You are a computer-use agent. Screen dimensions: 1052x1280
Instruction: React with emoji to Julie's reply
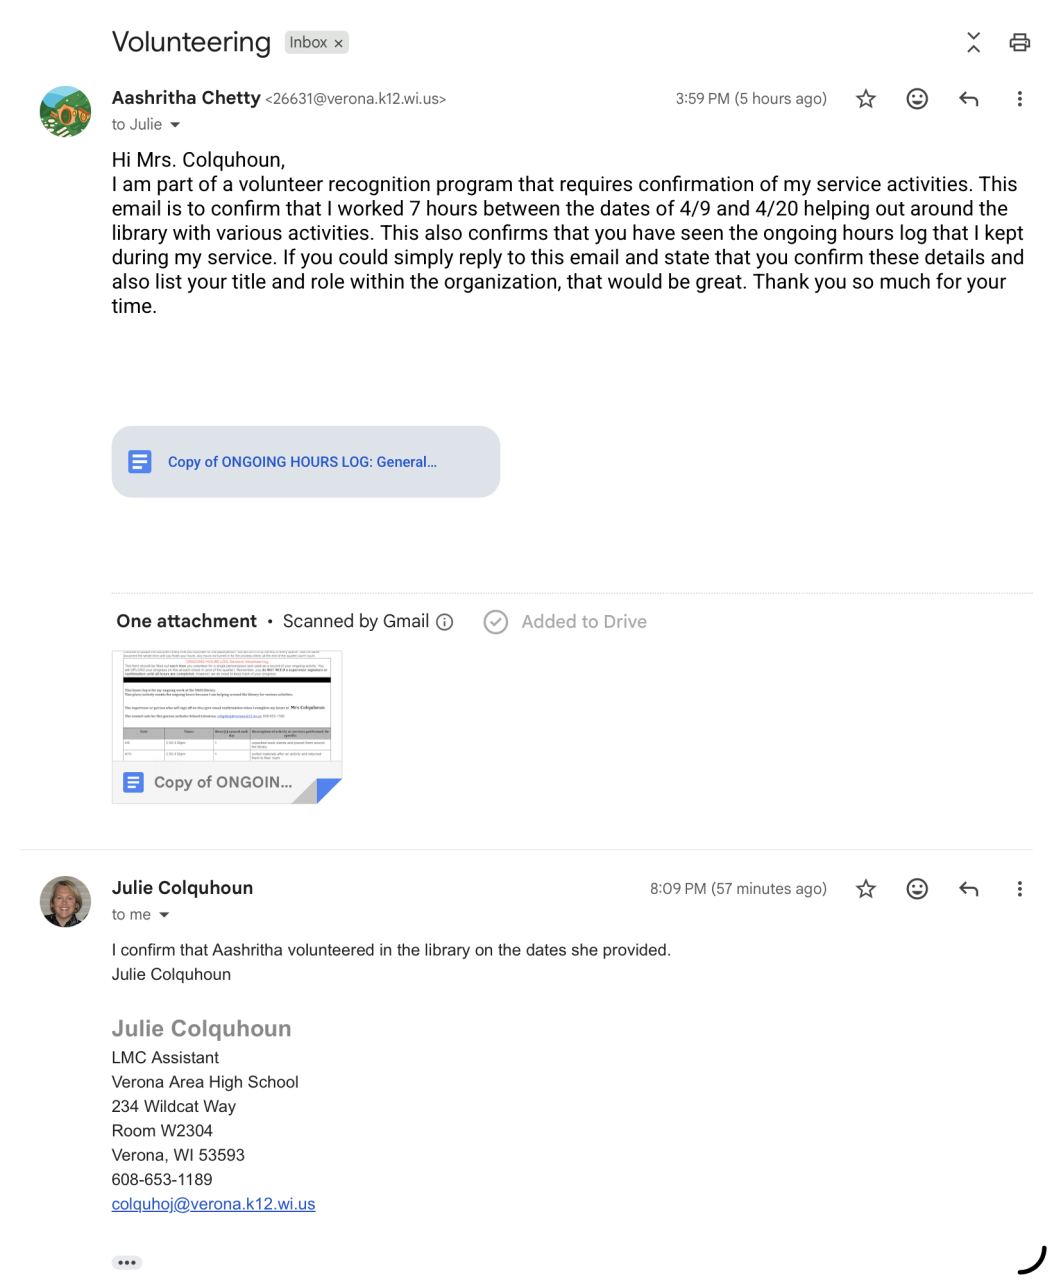917,889
